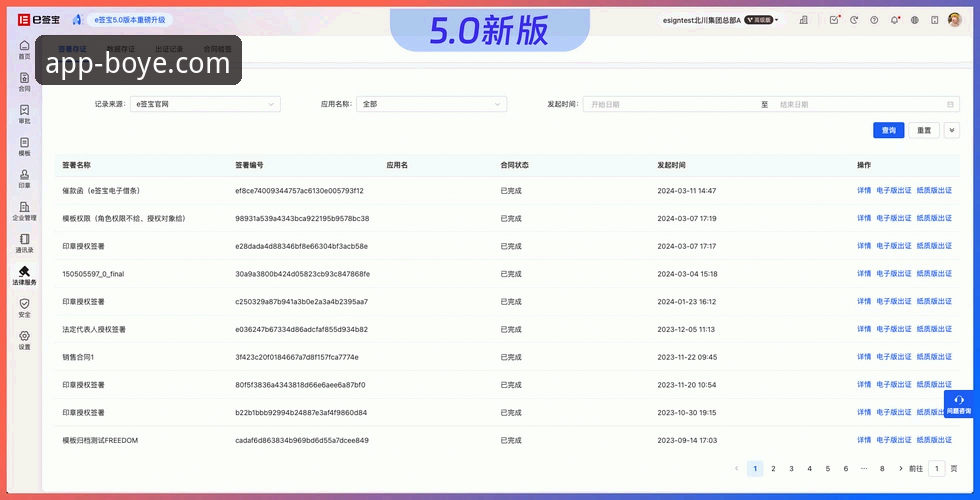Go to page 3 in pagination
Viewport: 980px width, 500px height.
791,468
